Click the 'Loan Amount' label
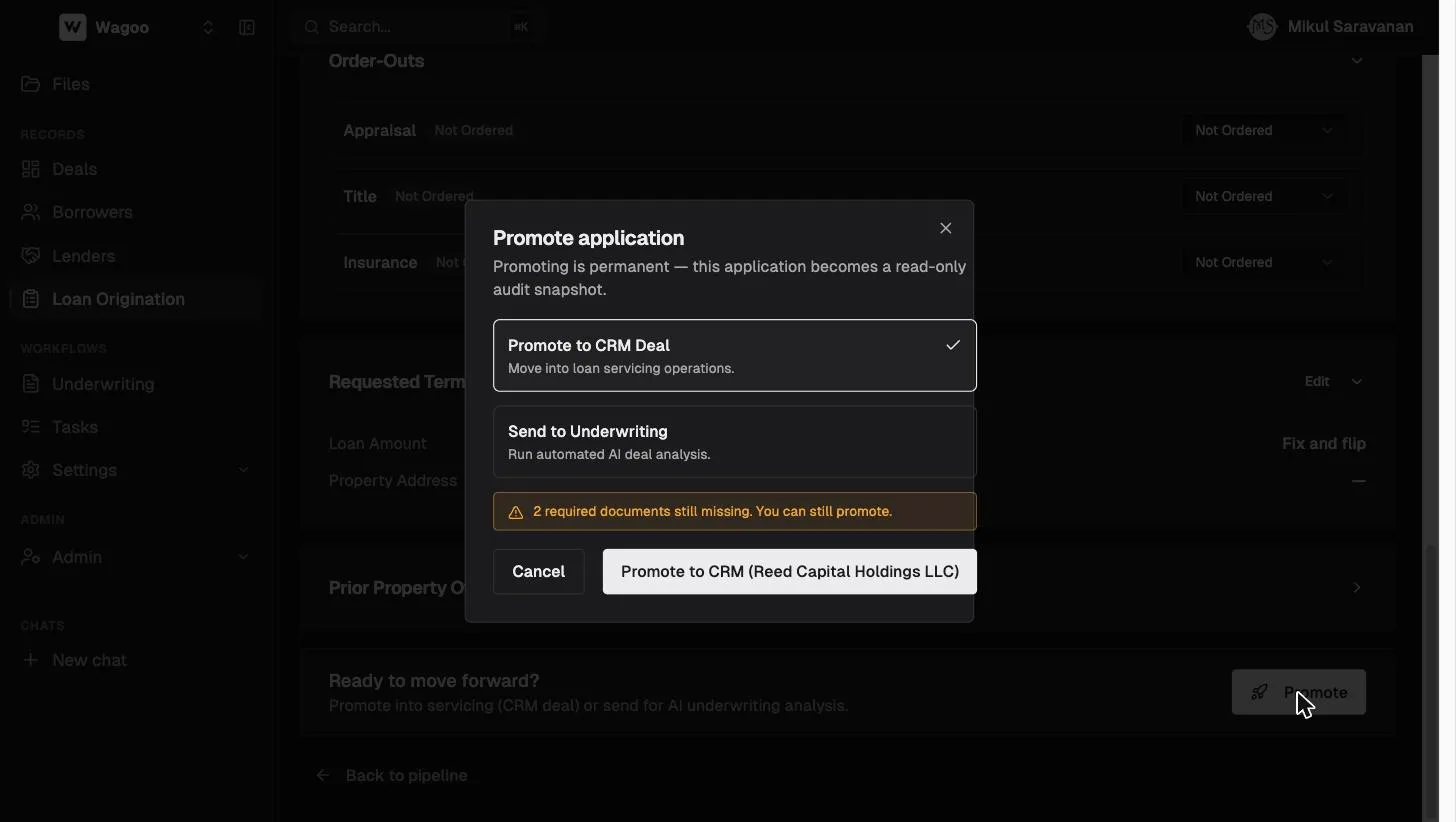The width and height of the screenshot is (1456, 822). [x=378, y=444]
